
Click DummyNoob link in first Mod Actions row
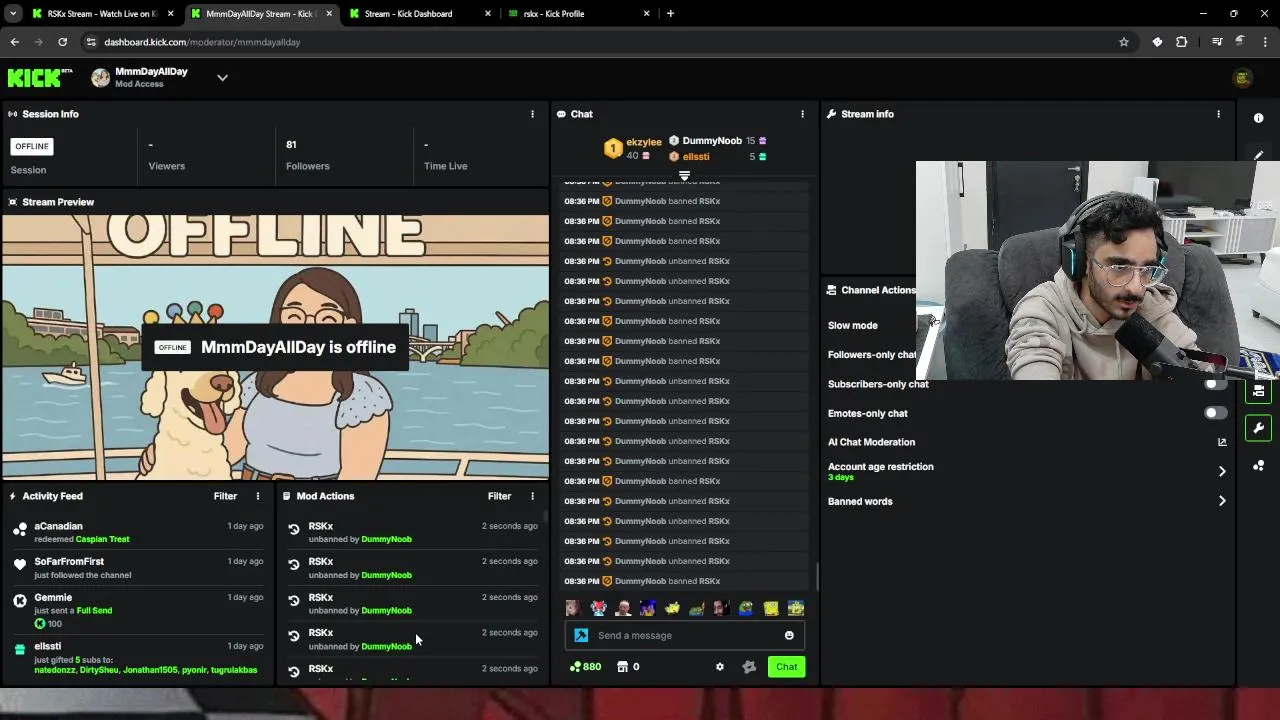tap(386, 539)
